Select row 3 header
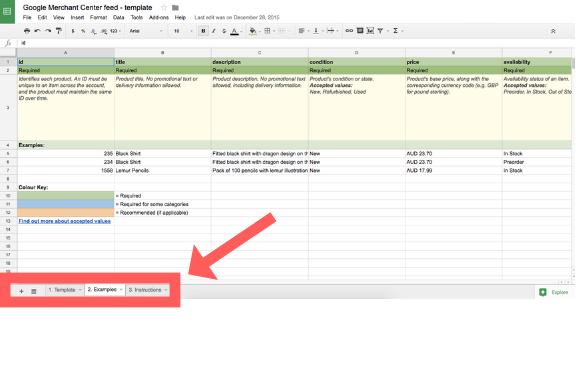The height and width of the screenshot is (384, 576). [x=8, y=107]
